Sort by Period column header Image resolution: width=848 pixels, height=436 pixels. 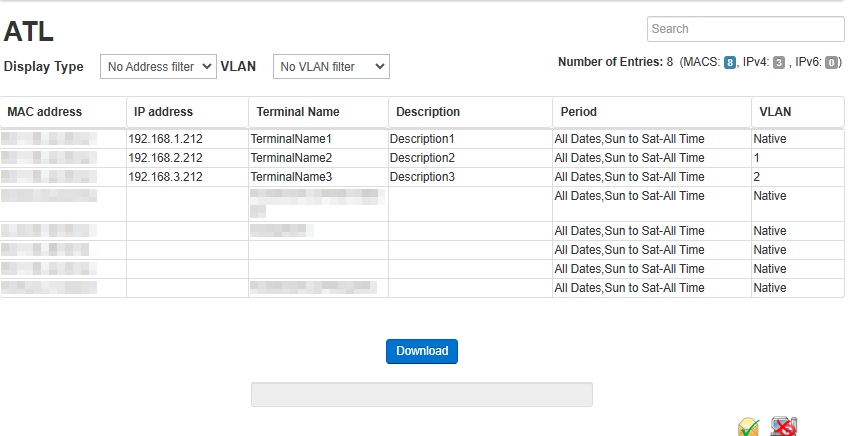(579, 112)
